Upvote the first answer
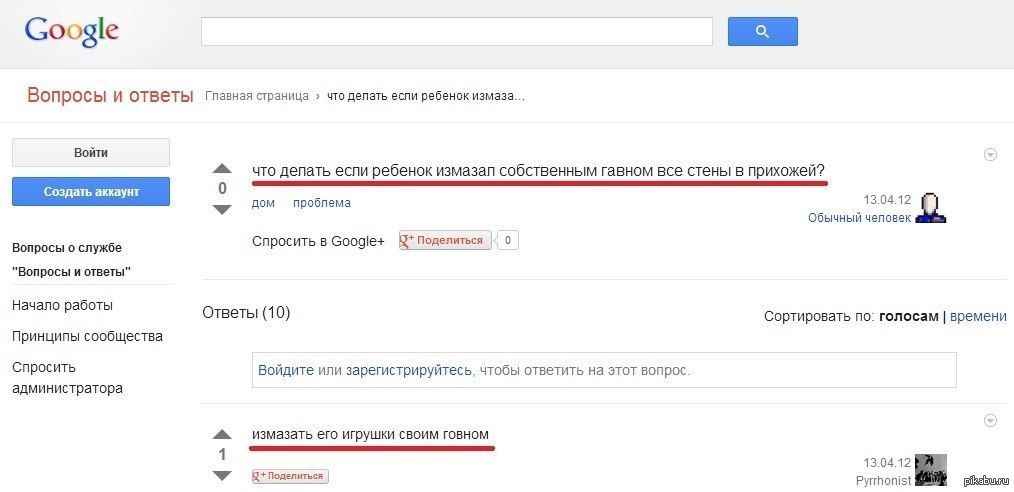The height and width of the screenshot is (492, 1014). click(x=222, y=435)
